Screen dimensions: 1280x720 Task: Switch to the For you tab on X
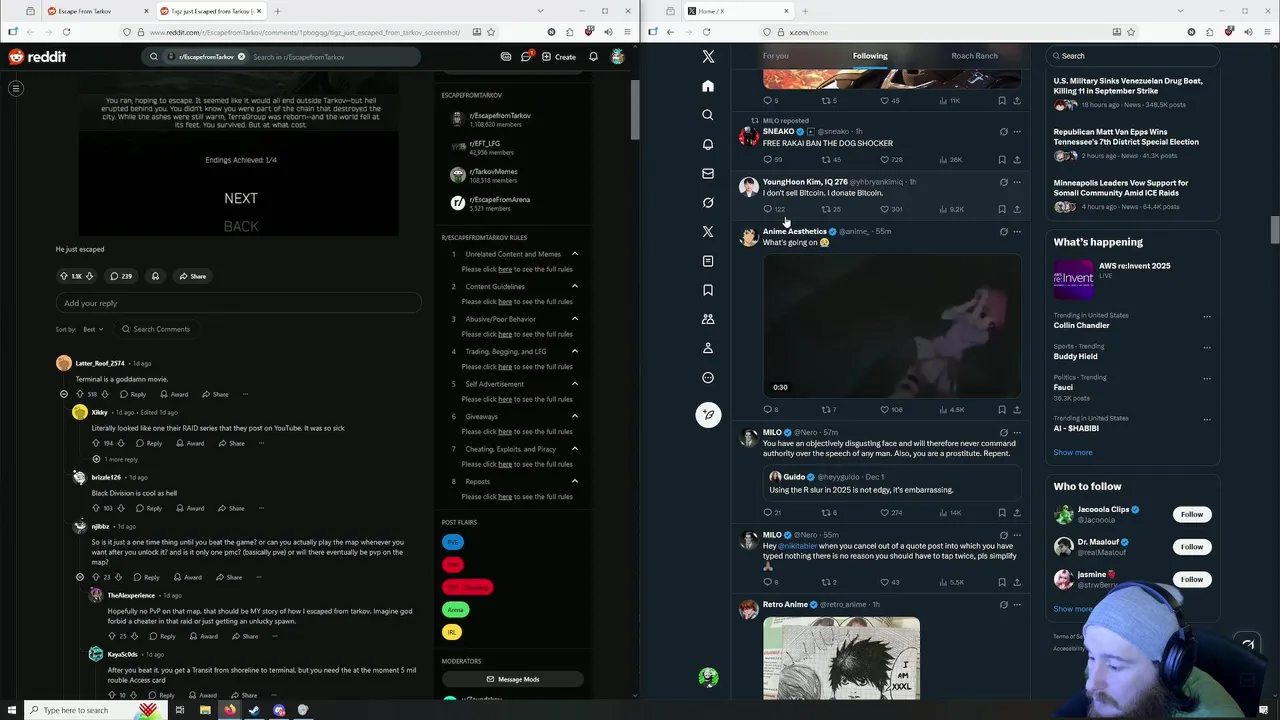pyautogui.click(x=776, y=56)
